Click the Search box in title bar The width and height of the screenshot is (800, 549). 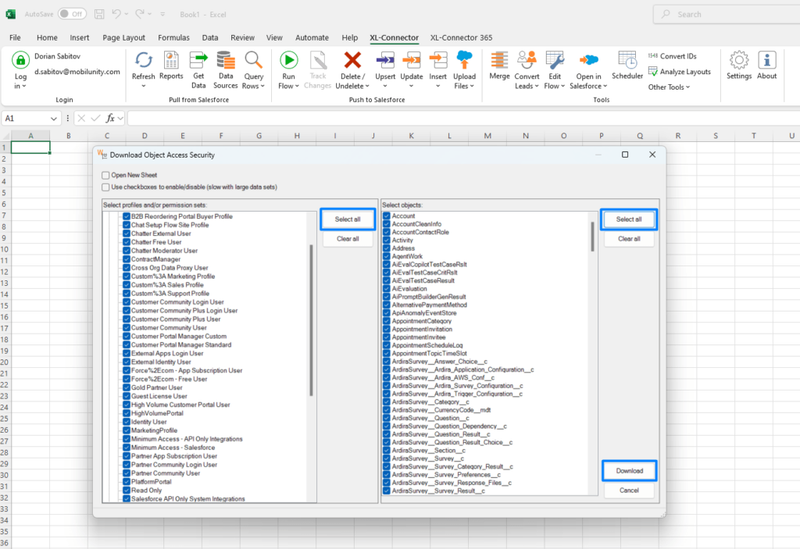727,14
